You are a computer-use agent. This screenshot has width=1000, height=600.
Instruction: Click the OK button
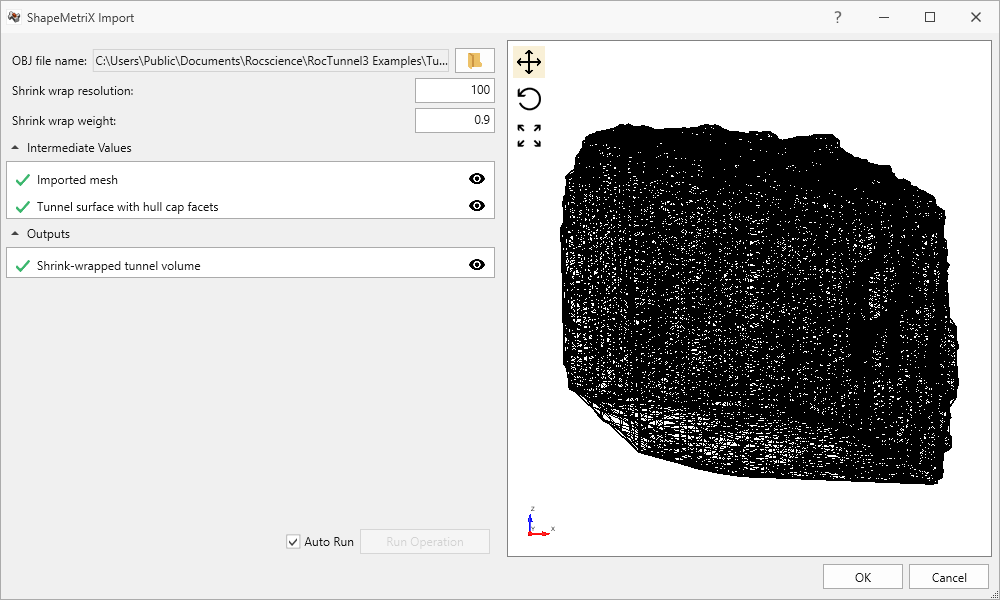[862, 577]
